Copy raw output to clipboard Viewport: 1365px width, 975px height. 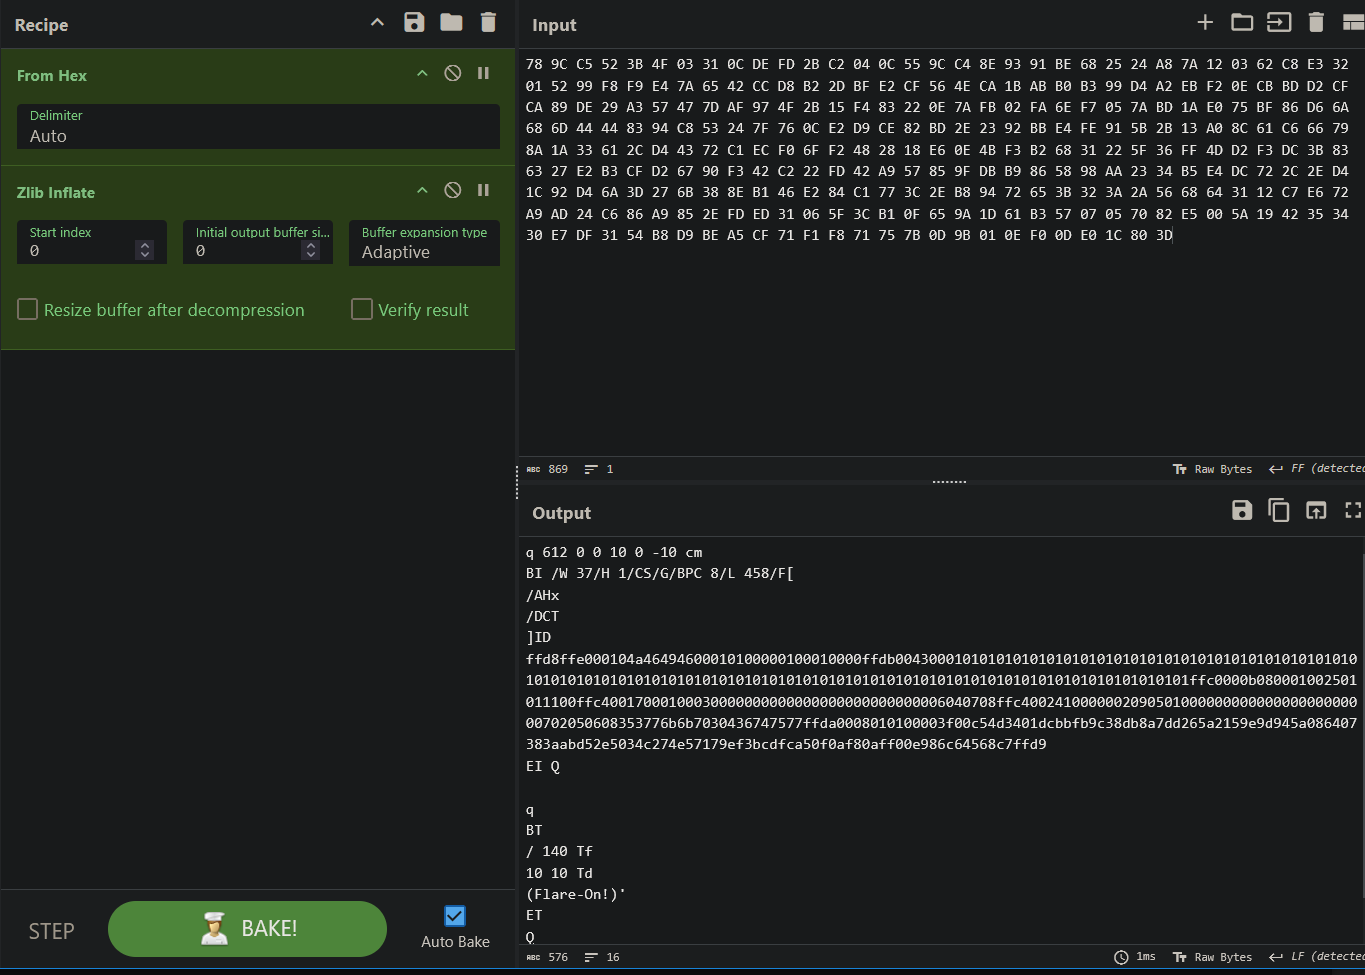(1279, 511)
